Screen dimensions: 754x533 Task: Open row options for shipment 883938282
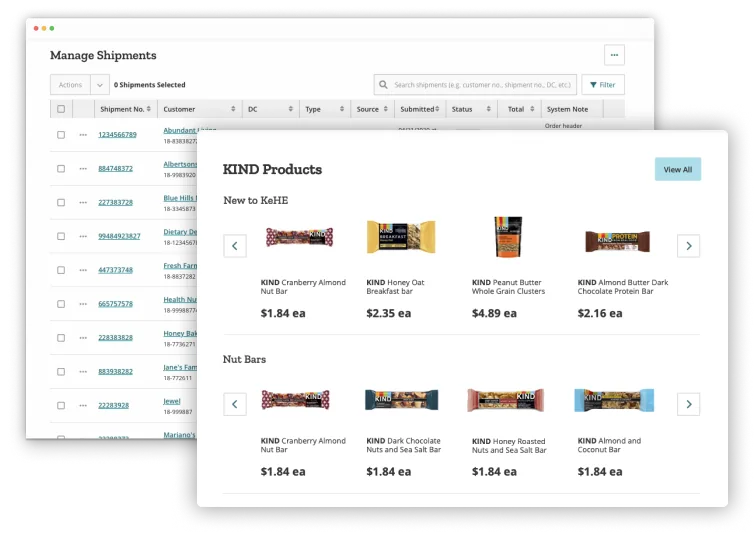[83, 372]
